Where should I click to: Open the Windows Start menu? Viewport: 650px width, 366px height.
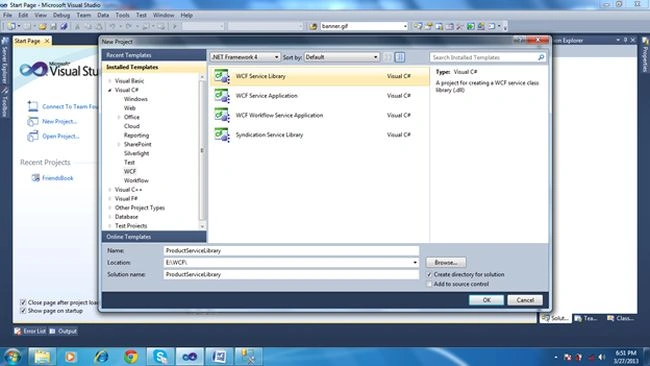(12, 356)
